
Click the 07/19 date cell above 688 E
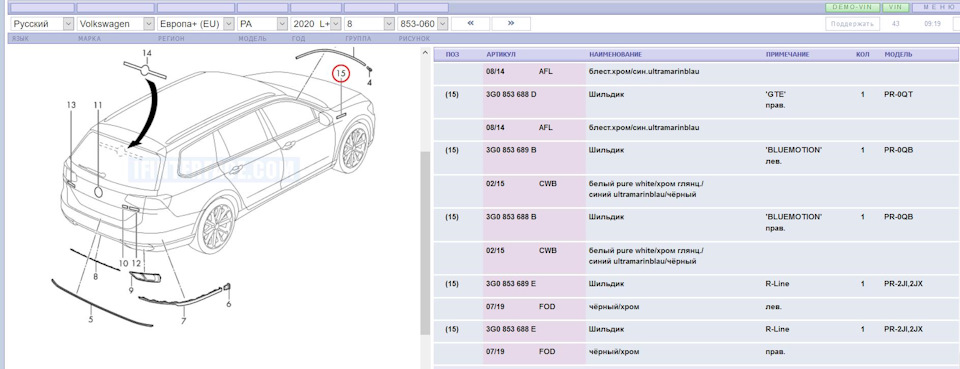[x=495, y=307]
